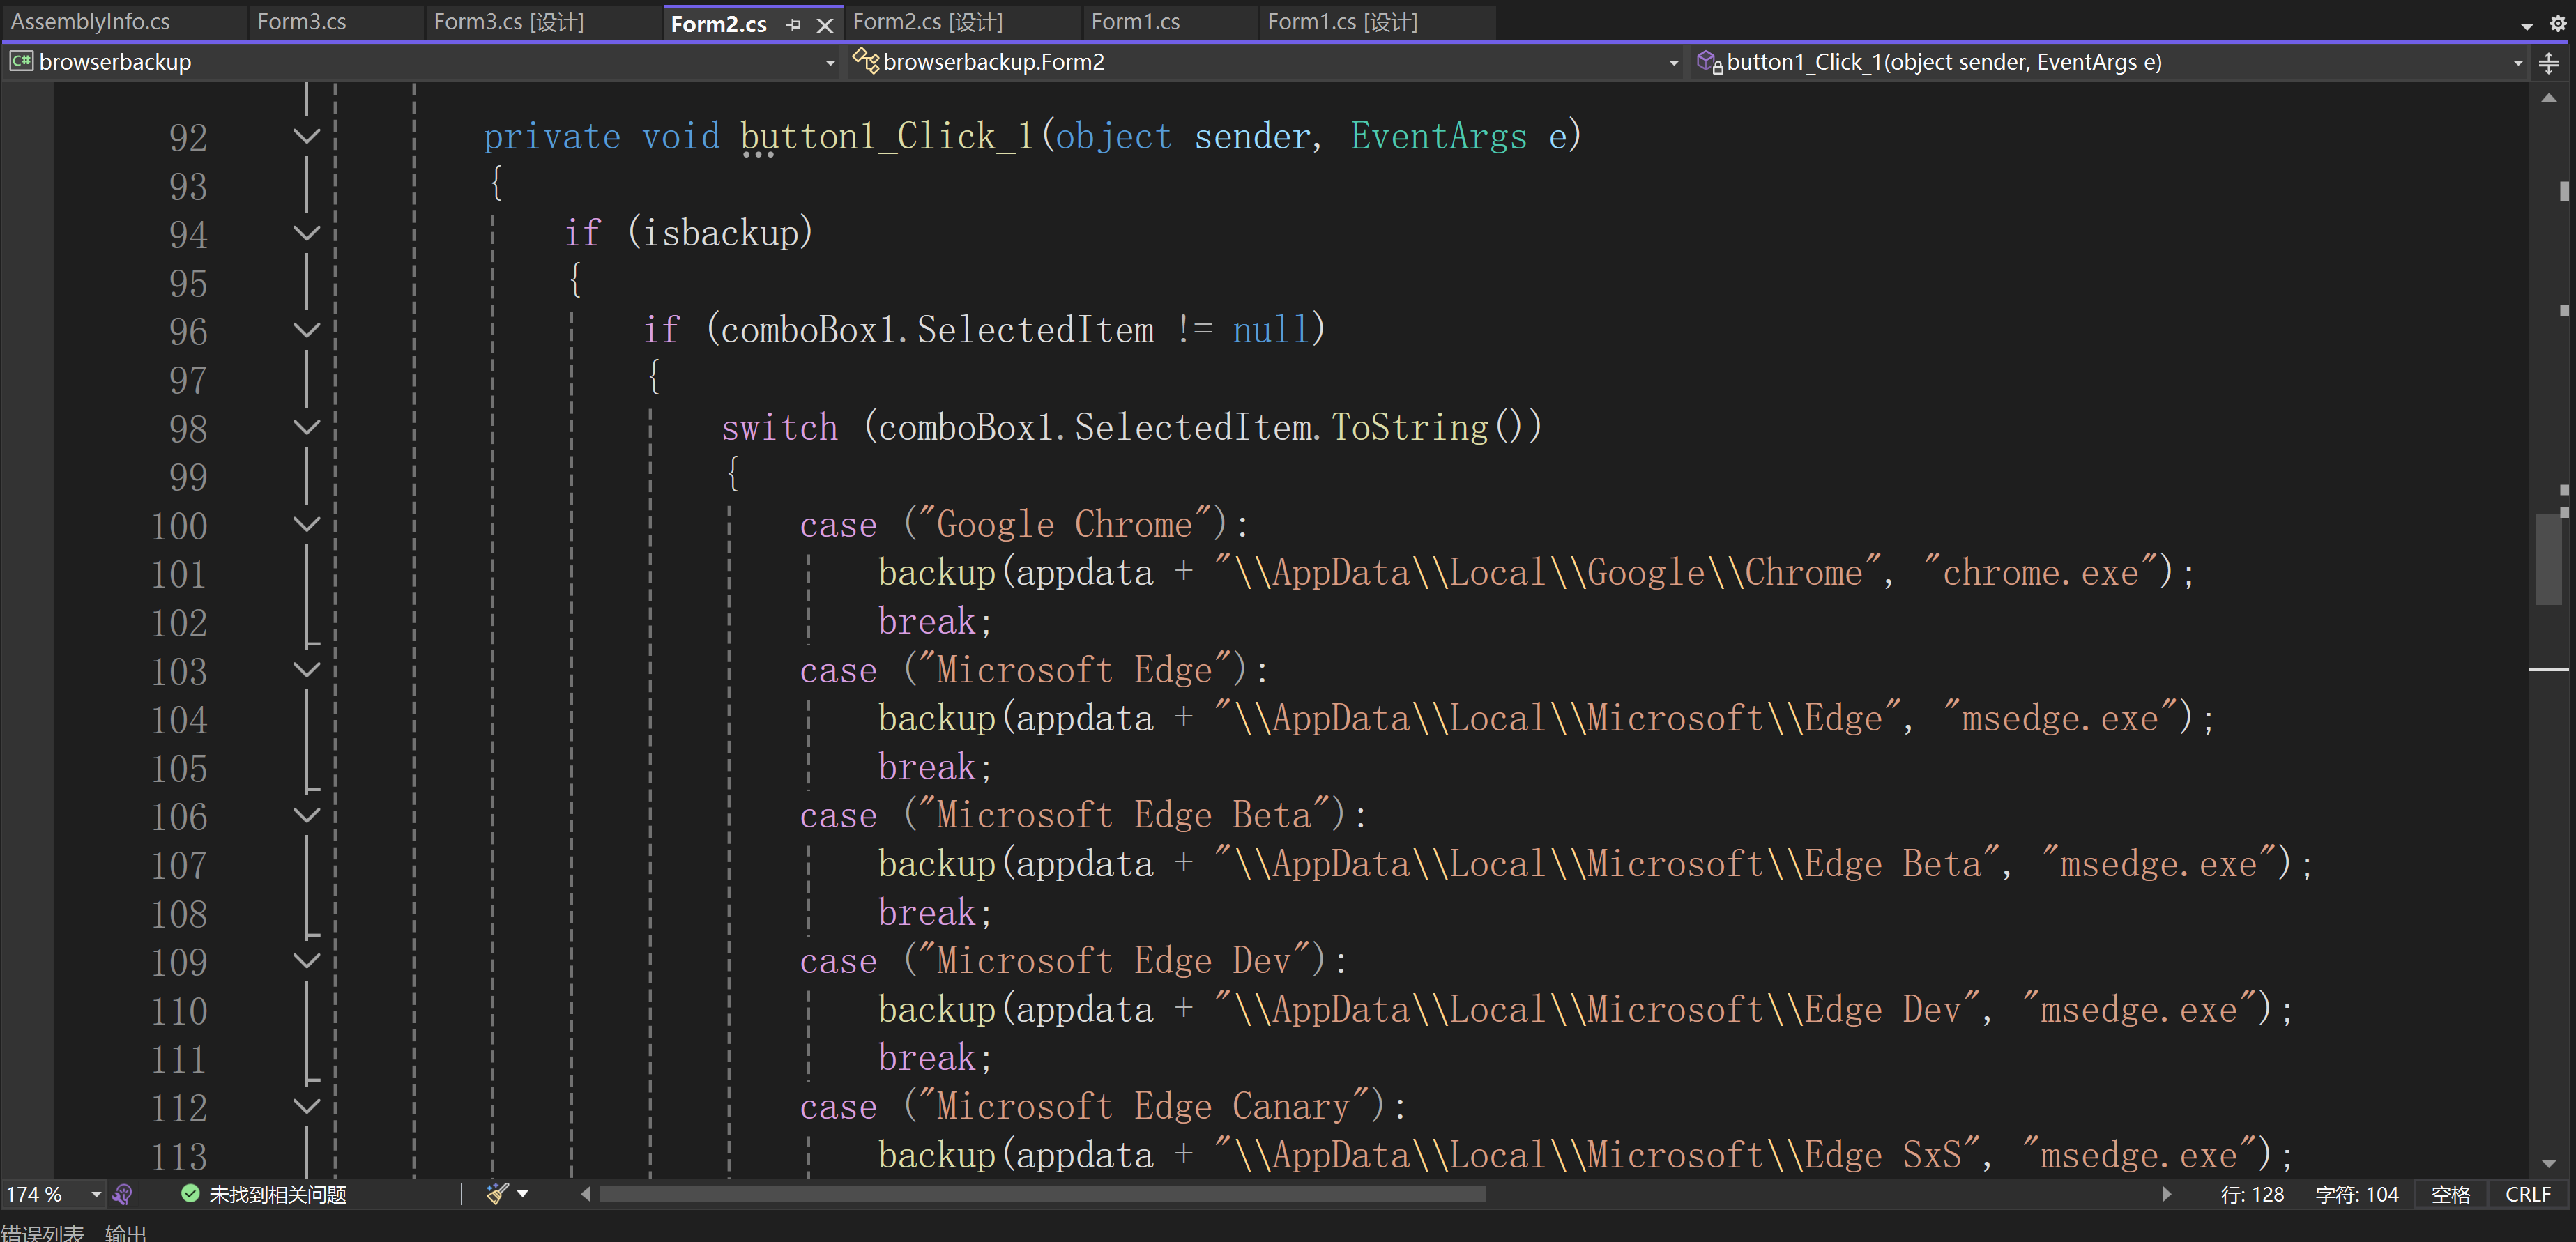Click the green no-issues check icon
This screenshot has width=2576, height=1242.
190,1193
